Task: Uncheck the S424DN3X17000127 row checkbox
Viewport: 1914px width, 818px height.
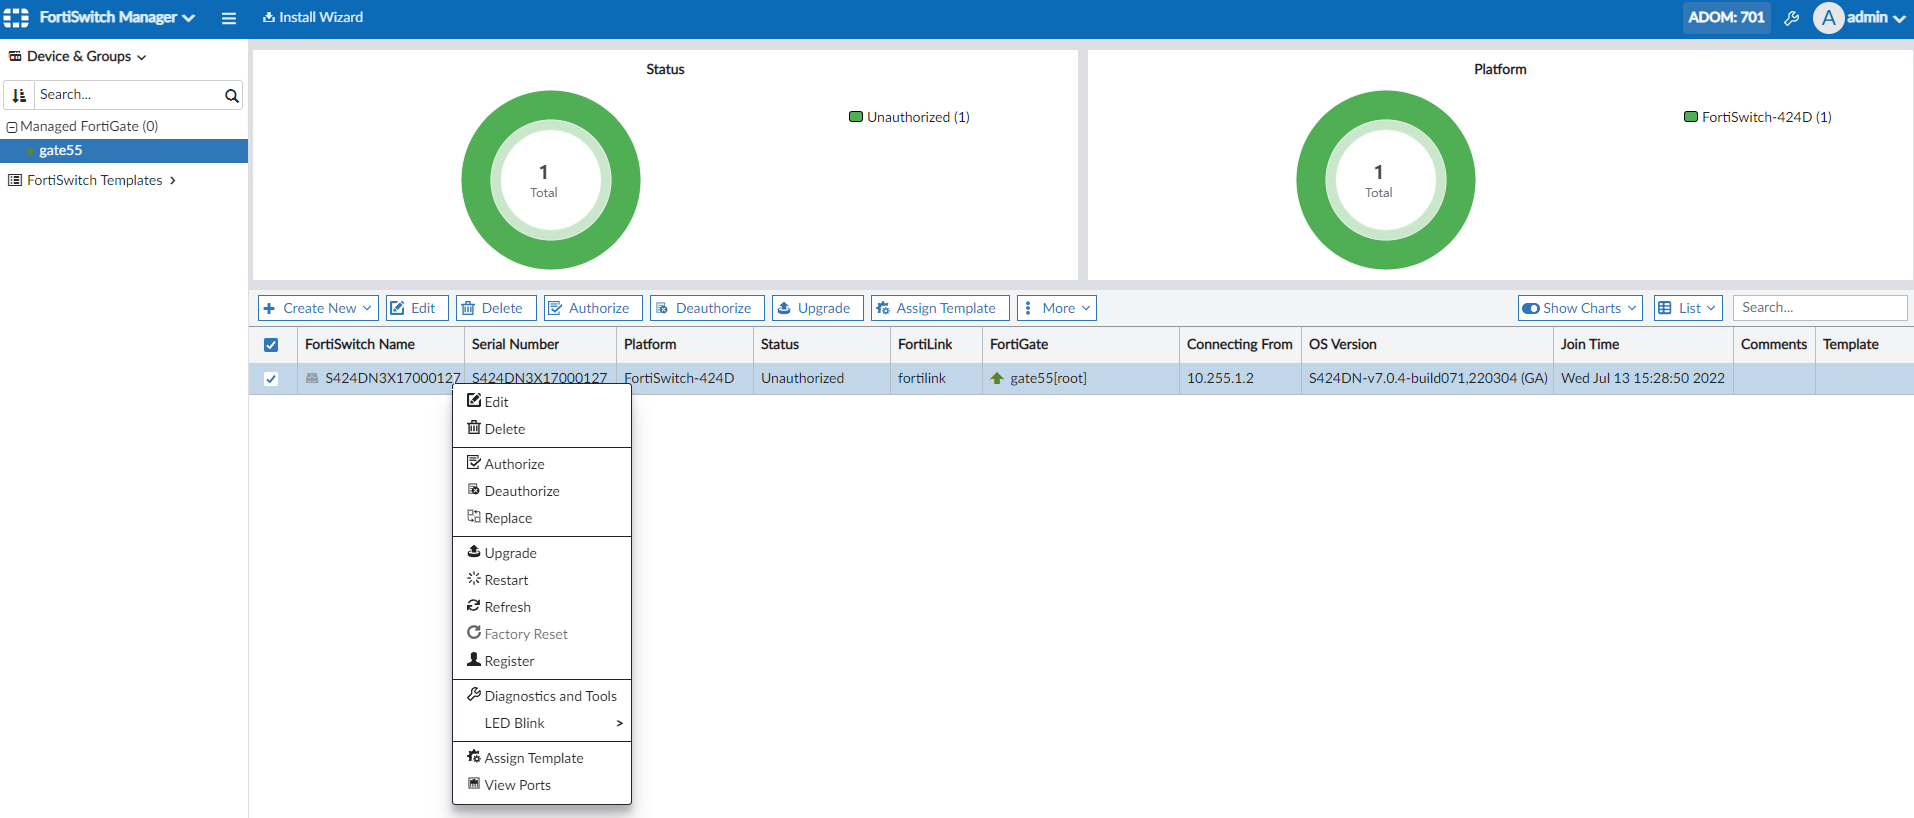Action: point(271,379)
